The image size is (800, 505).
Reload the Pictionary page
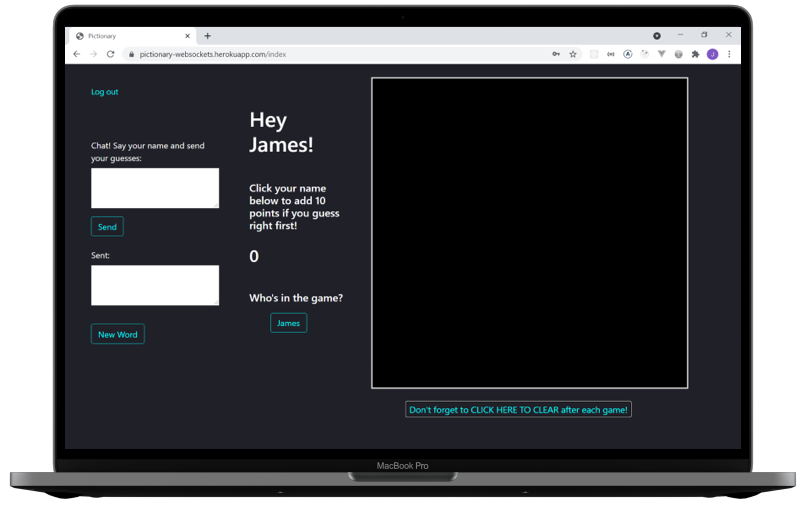pyautogui.click(x=110, y=54)
